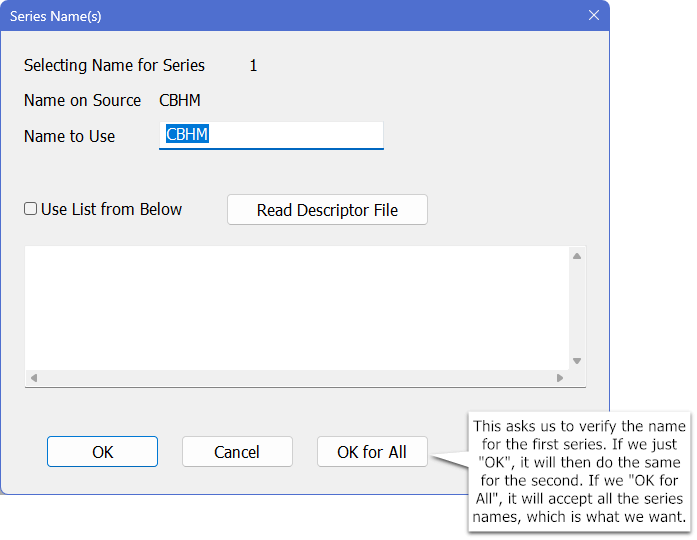Viewport: 697px width, 540px height.
Task: Click the list box scroll down arrow
Action: coord(576,361)
